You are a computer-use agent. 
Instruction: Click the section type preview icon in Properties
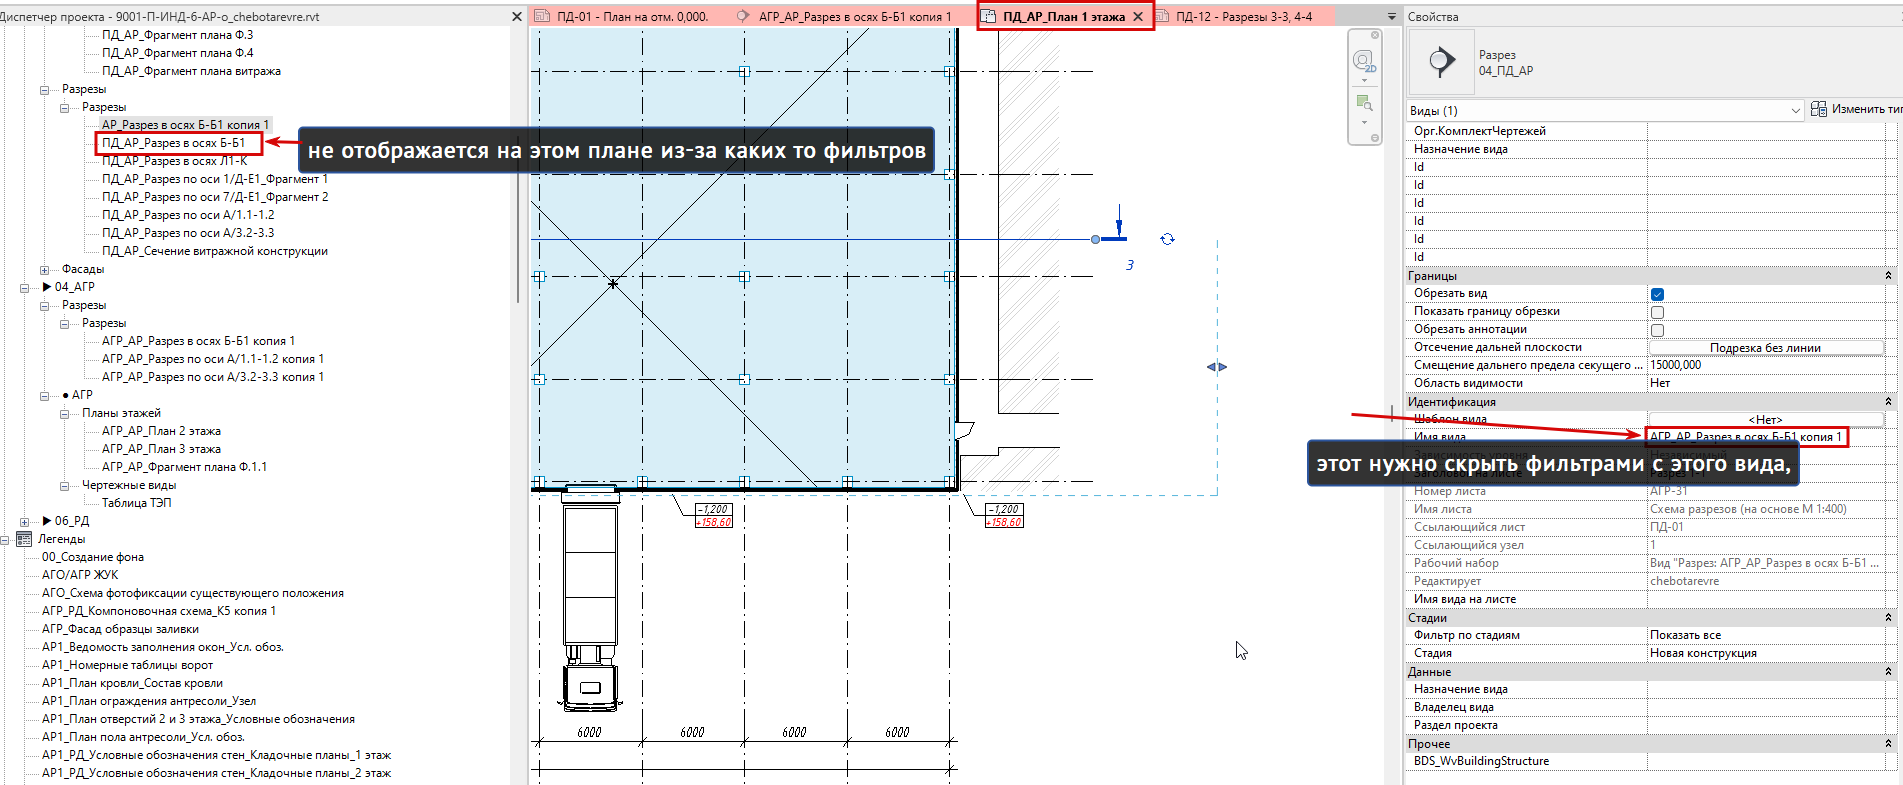click(1440, 62)
